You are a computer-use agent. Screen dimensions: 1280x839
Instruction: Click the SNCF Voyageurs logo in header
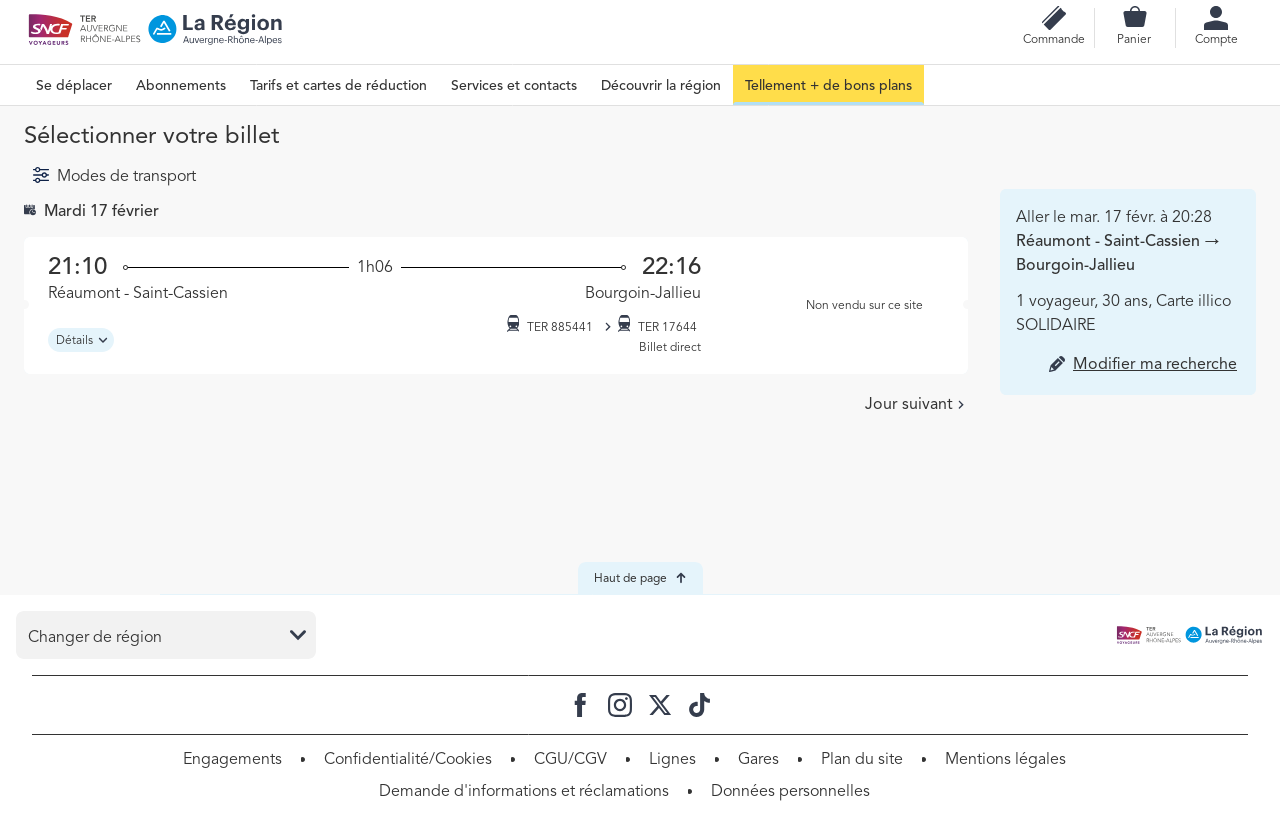(50, 30)
